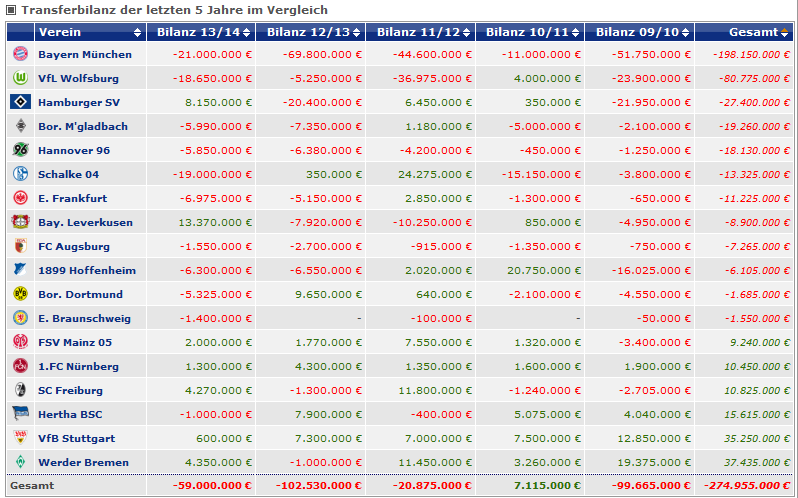The width and height of the screenshot is (798, 498).
Task: Open Bay. Leverkusen club link
Action: [86, 222]
